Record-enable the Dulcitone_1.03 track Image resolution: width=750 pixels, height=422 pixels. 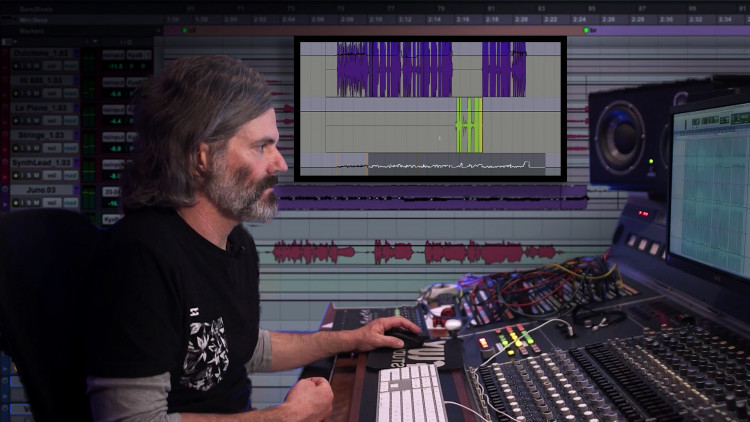click(16, 66)
